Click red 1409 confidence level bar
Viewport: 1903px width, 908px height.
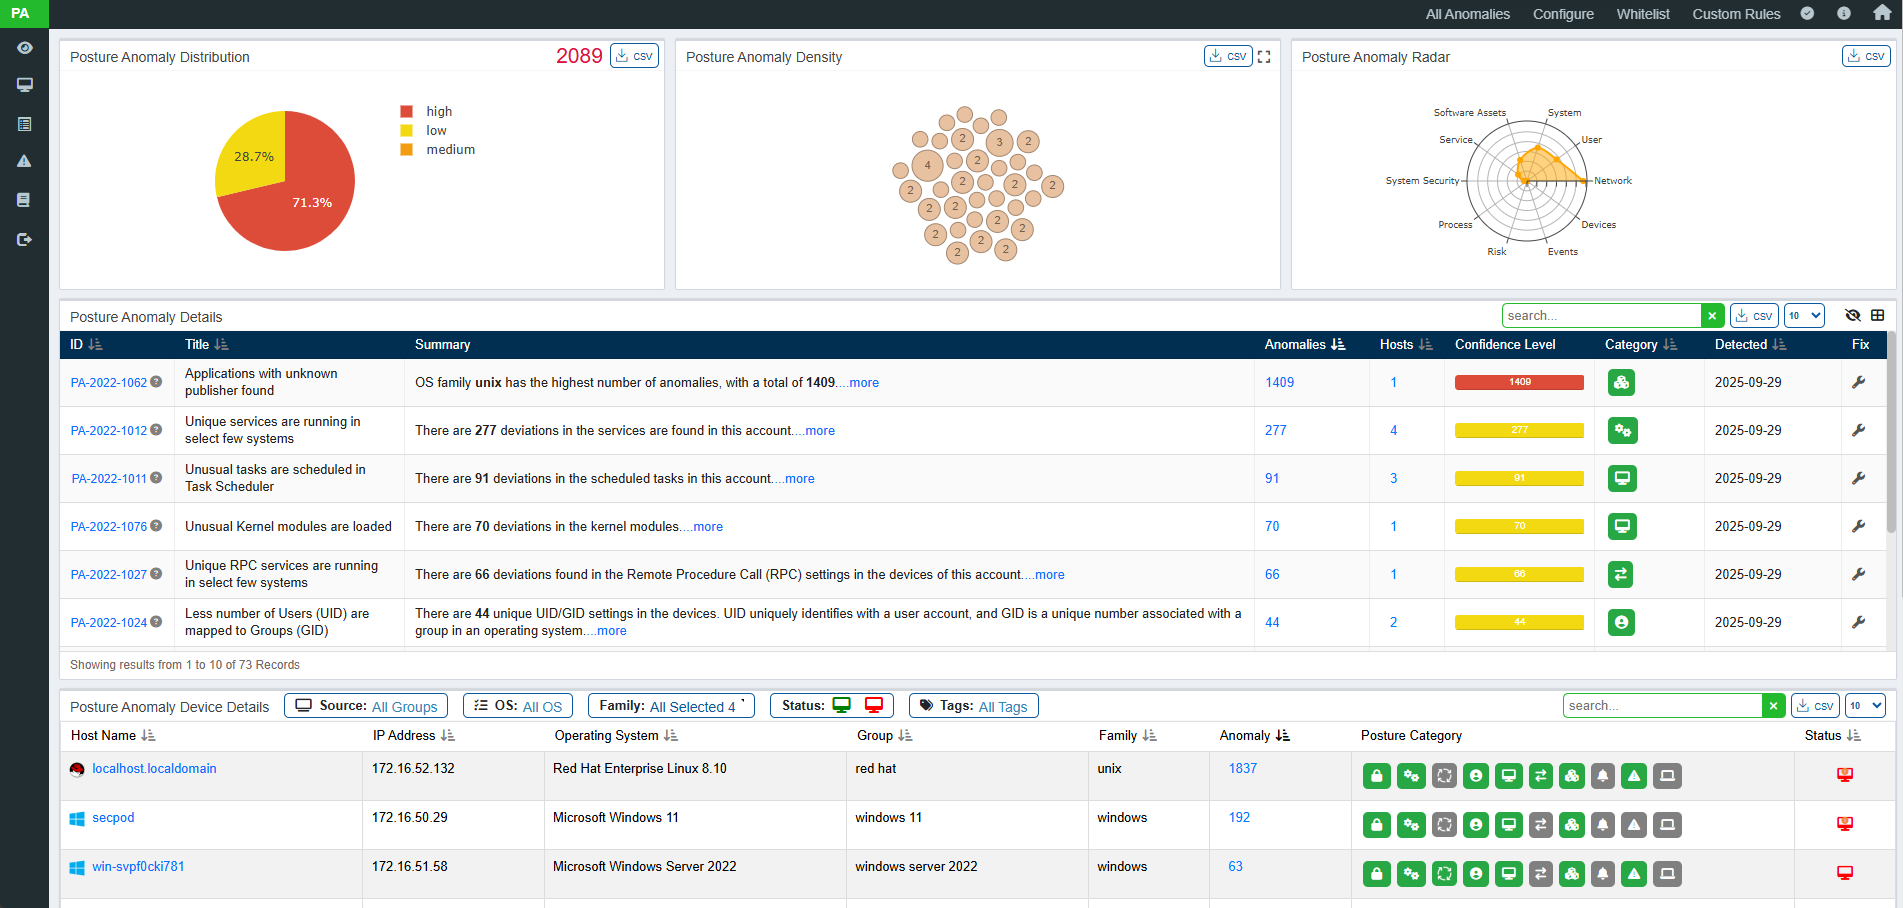pos(1519,382)
